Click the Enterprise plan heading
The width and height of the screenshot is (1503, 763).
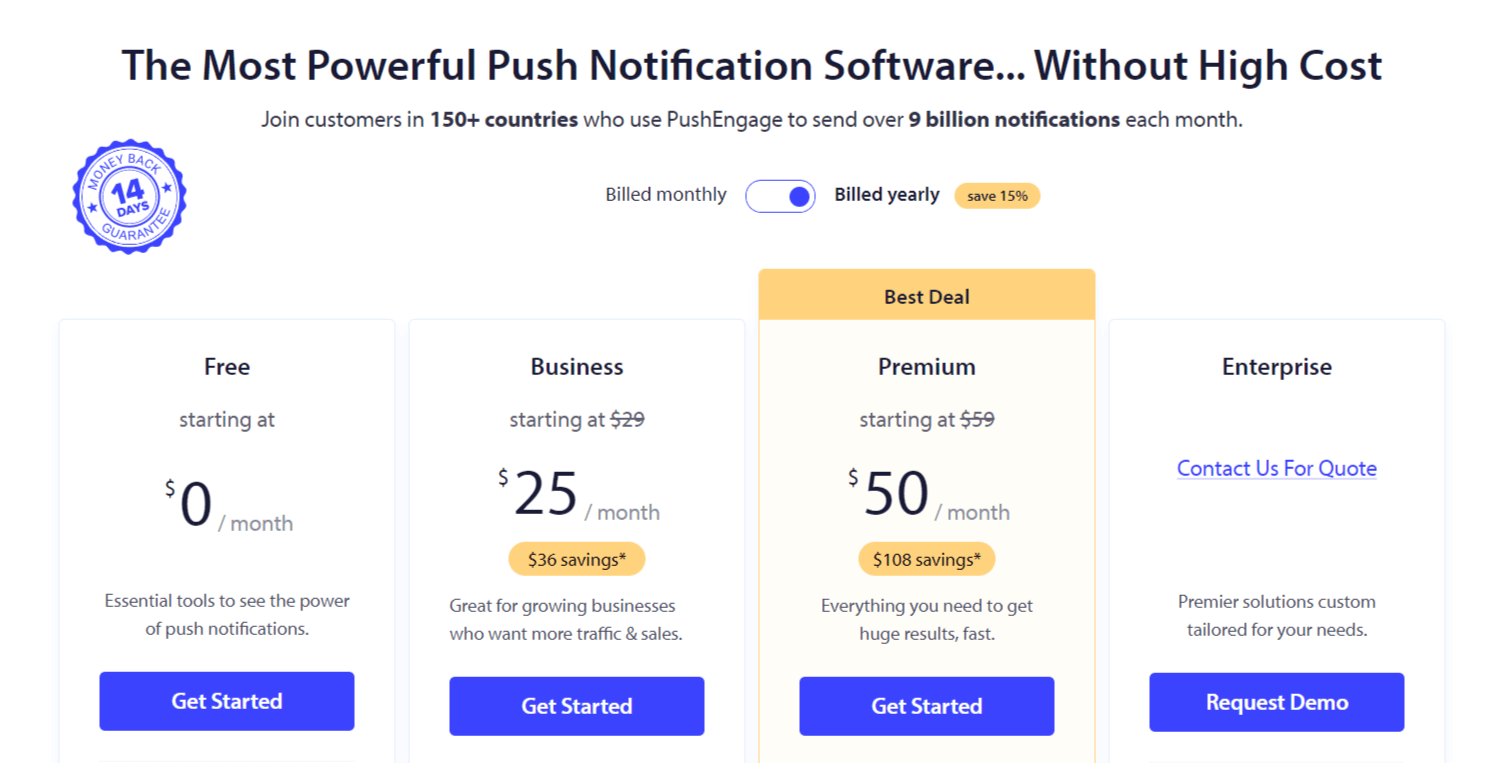pyautogui.click(x=1276, y=366)
